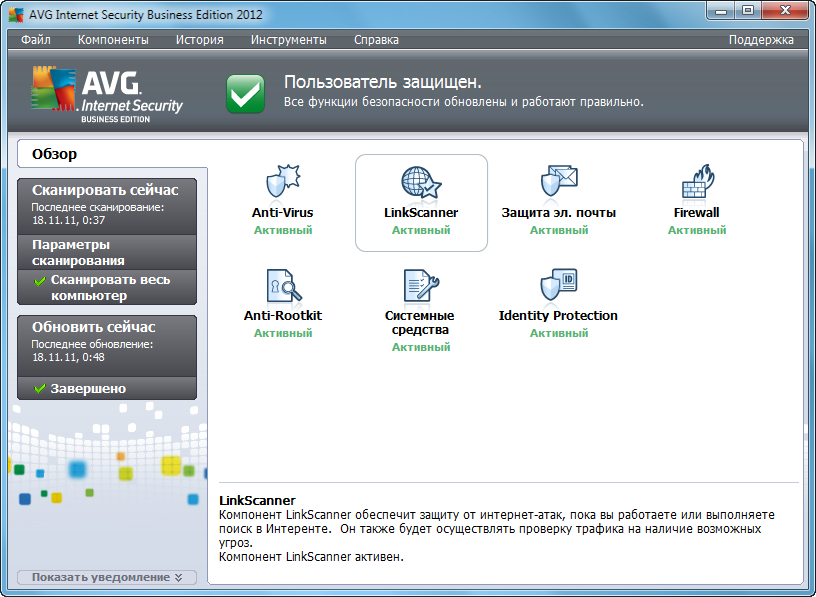Image resolution: width=816 pixels, height=597 pixels.
Task: Click Активный status under Anti-Virus
Action: point(283,230)
